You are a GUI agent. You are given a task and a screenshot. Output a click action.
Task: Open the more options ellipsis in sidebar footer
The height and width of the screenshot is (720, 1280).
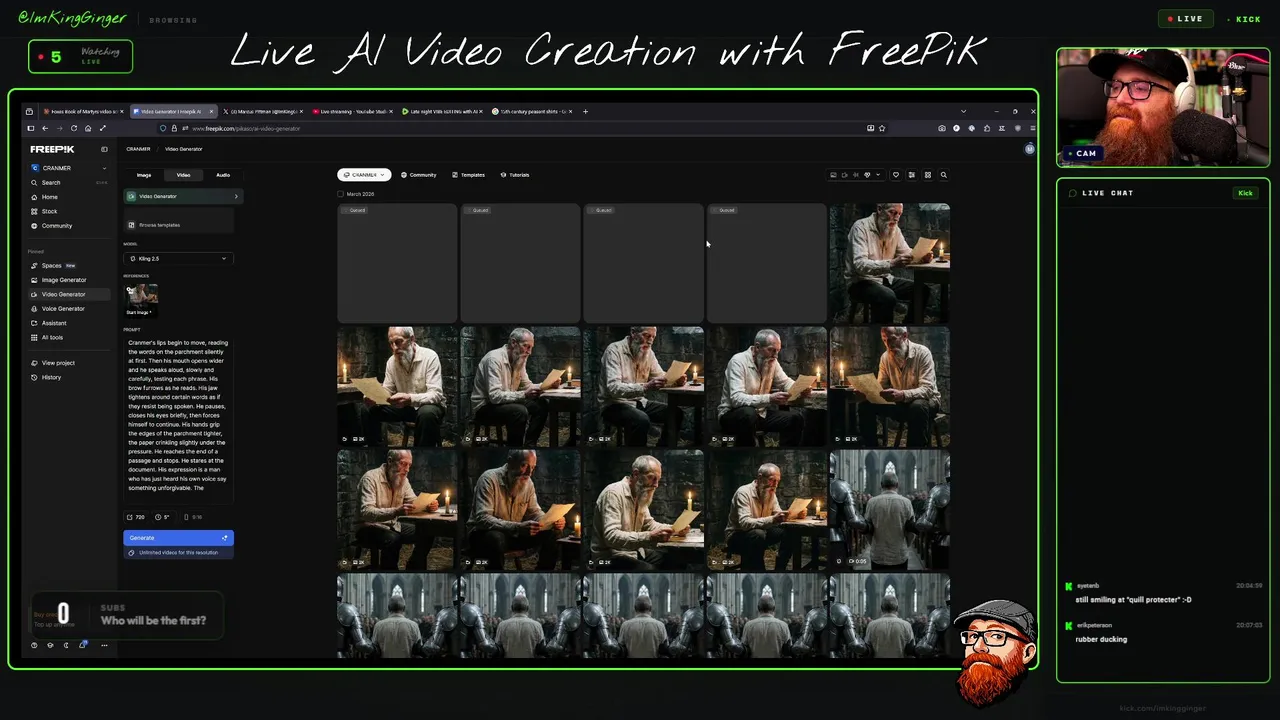104,645
